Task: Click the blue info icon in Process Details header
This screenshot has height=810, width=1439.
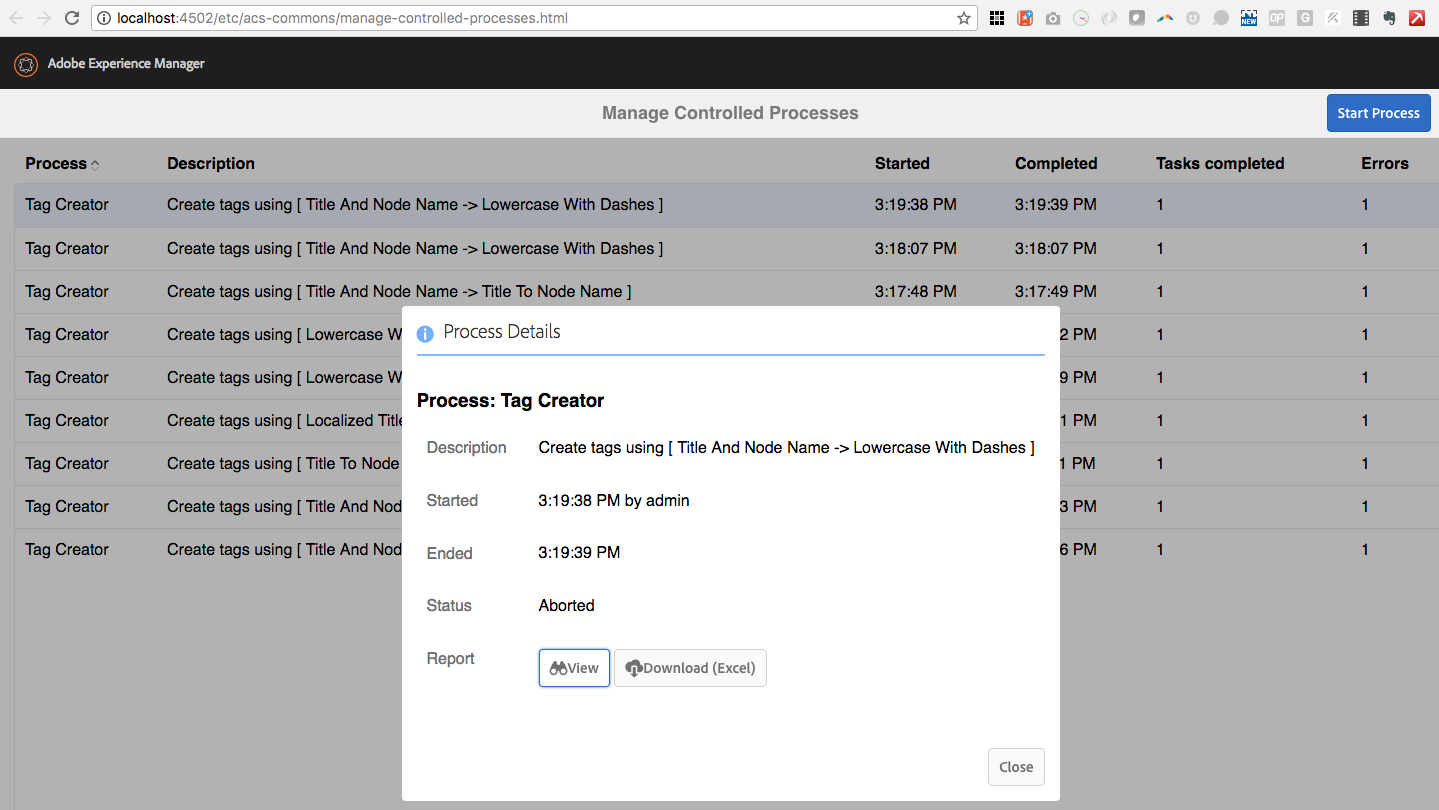Action: tap(424, 332)
